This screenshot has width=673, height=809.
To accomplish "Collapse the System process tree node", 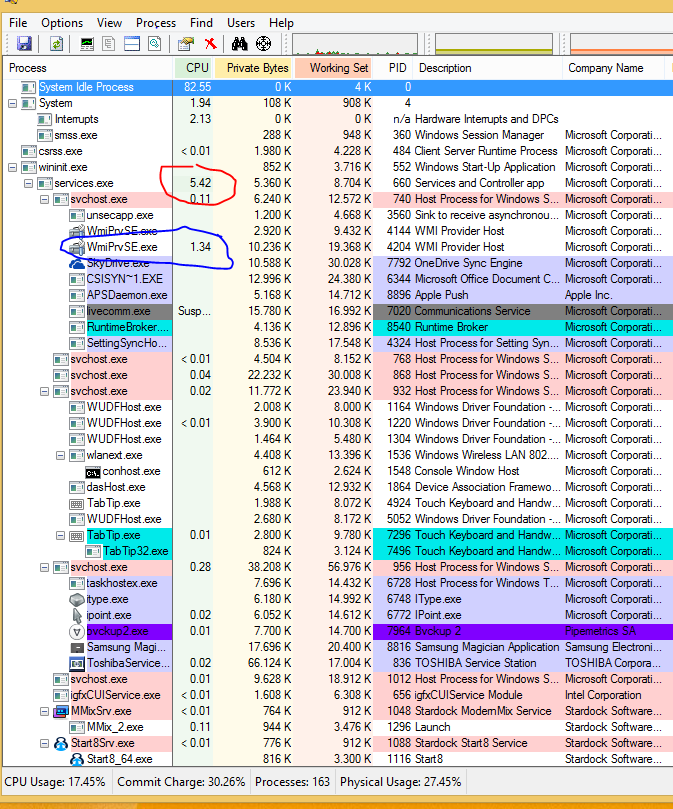I will [x=12, y=103].
